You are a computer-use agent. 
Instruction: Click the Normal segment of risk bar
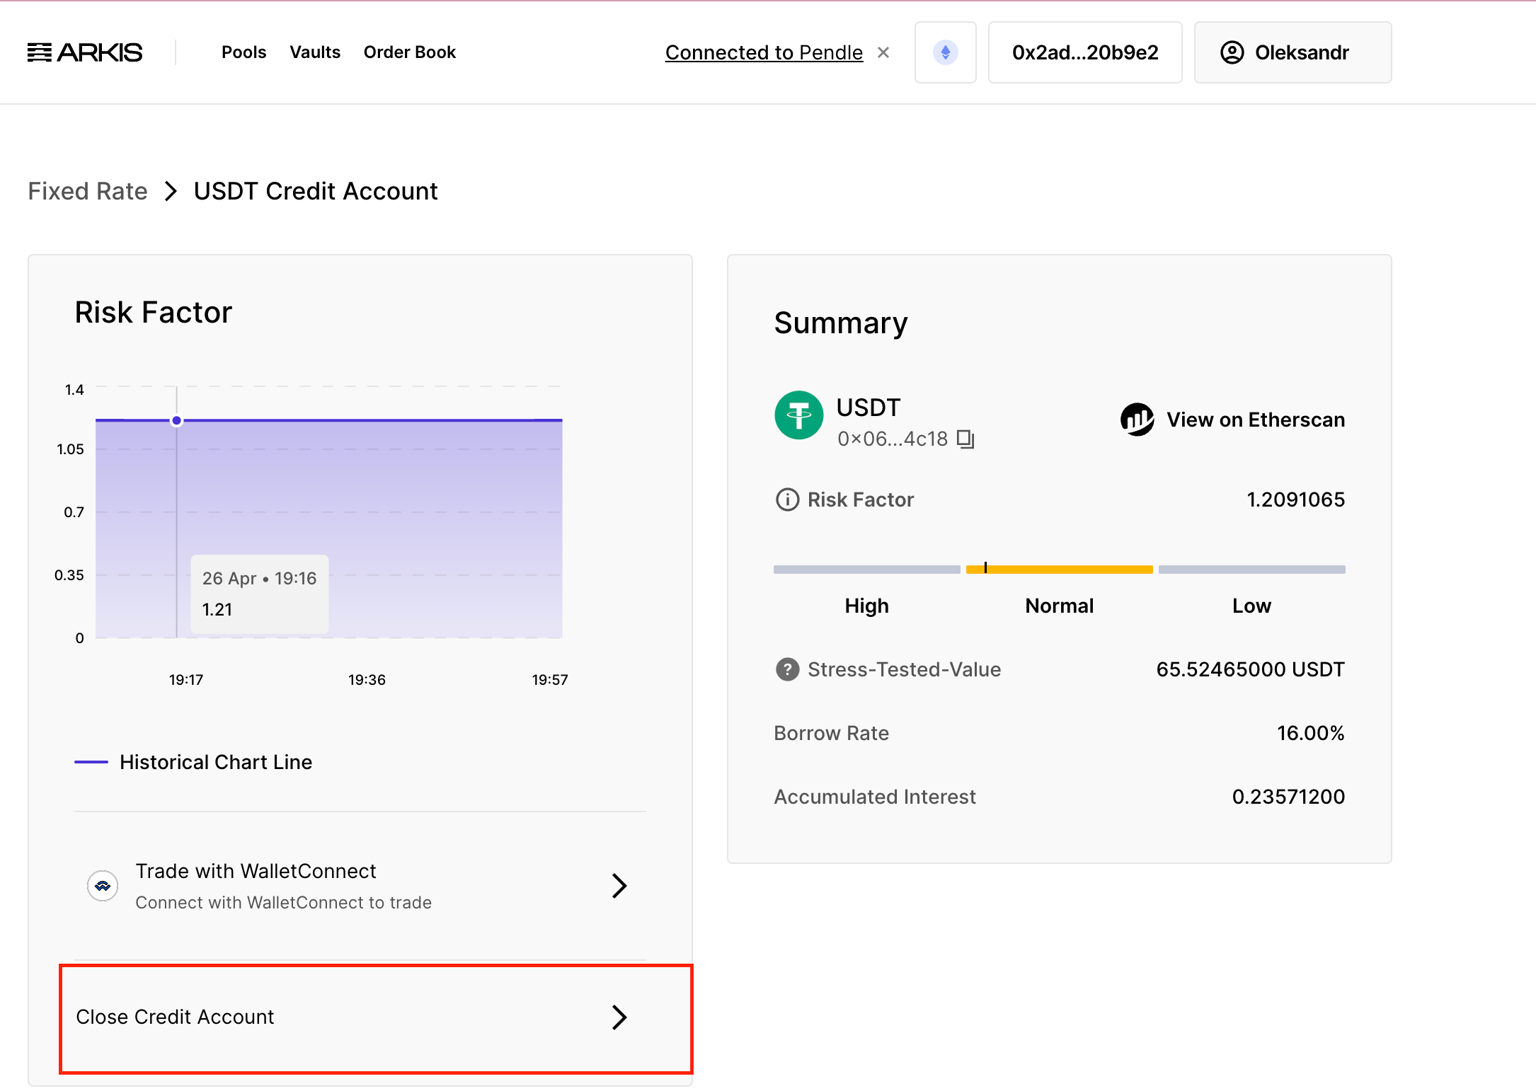1059,570
